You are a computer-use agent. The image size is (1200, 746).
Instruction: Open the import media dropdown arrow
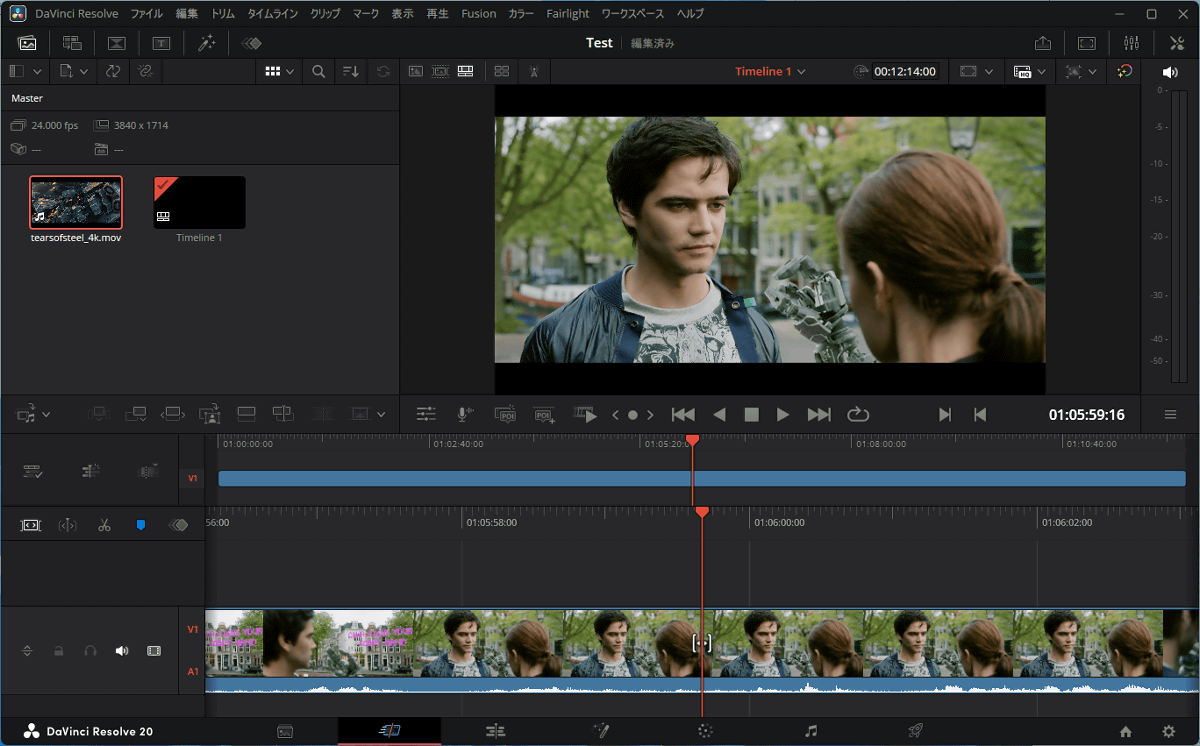[x=84, y=72]
